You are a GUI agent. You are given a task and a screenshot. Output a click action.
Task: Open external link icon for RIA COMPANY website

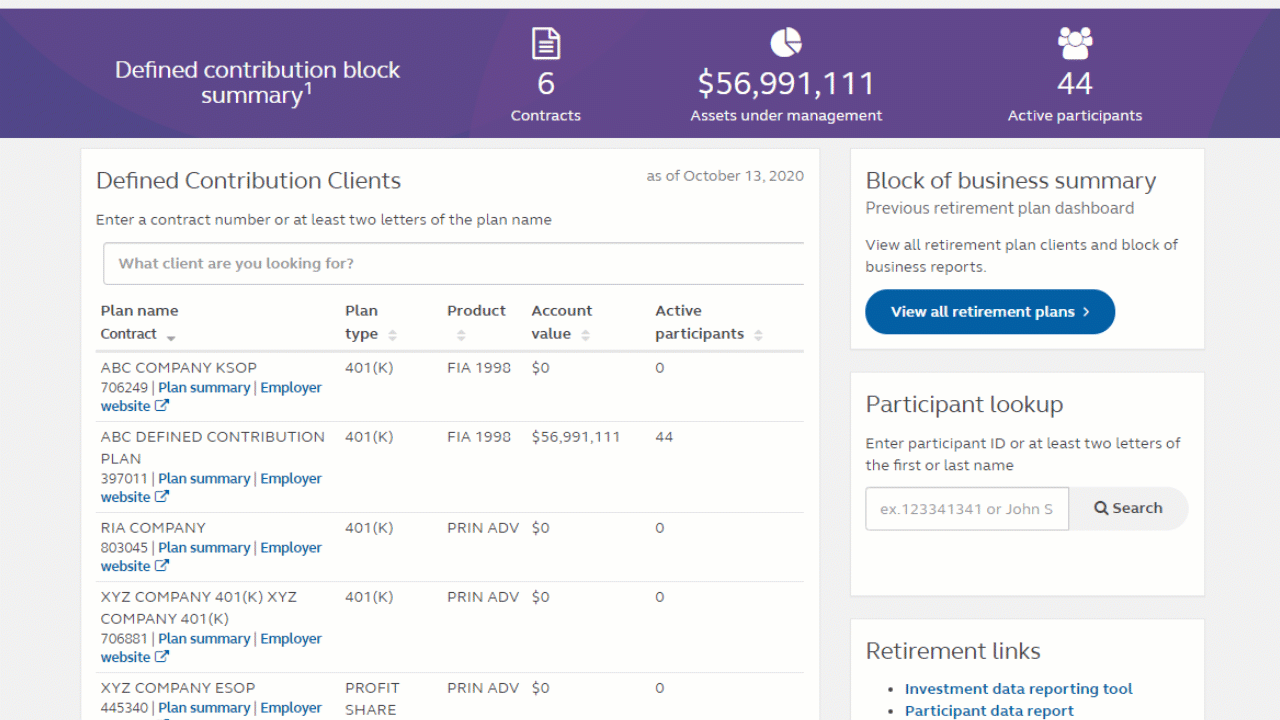(x=162, y=566)
